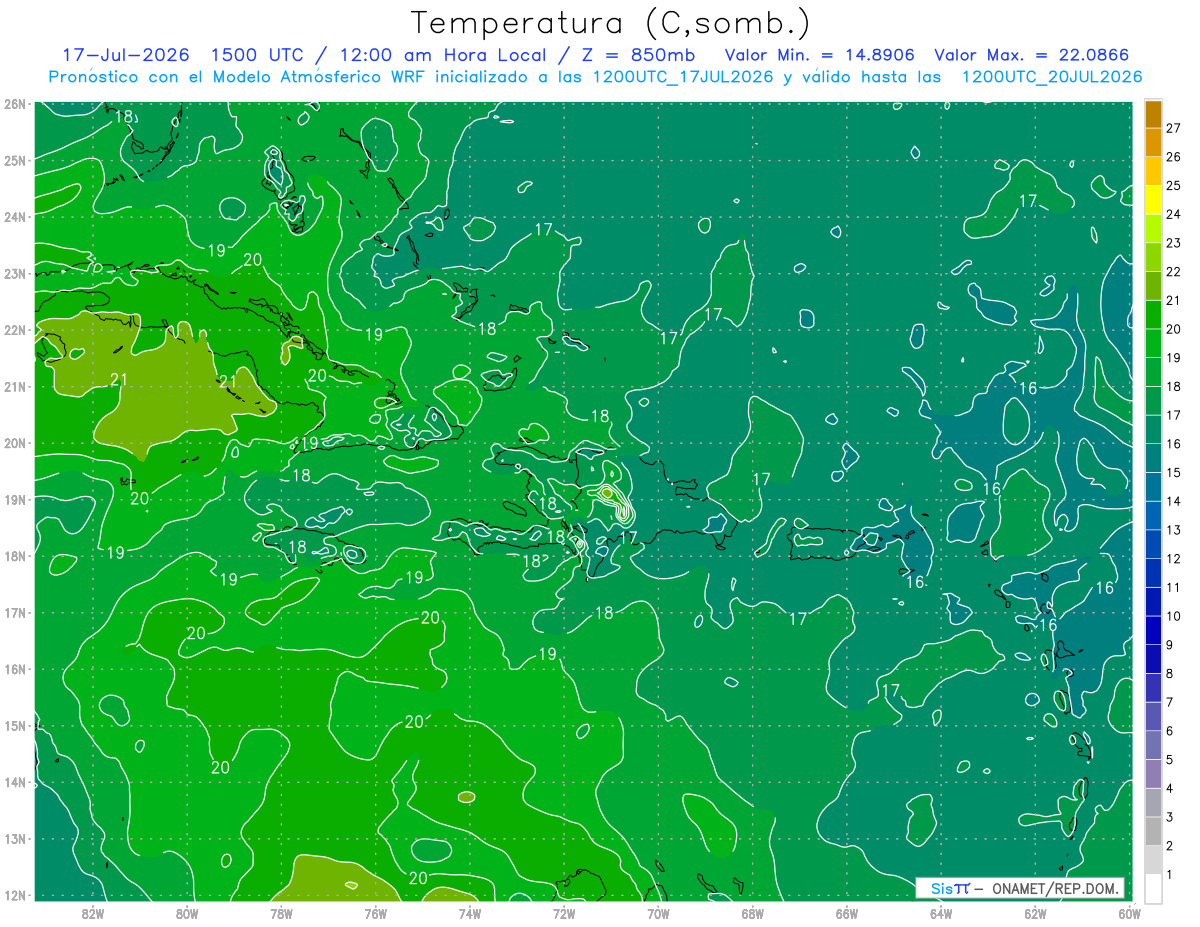Click the "66W" longitude axis label

[846, 913]
